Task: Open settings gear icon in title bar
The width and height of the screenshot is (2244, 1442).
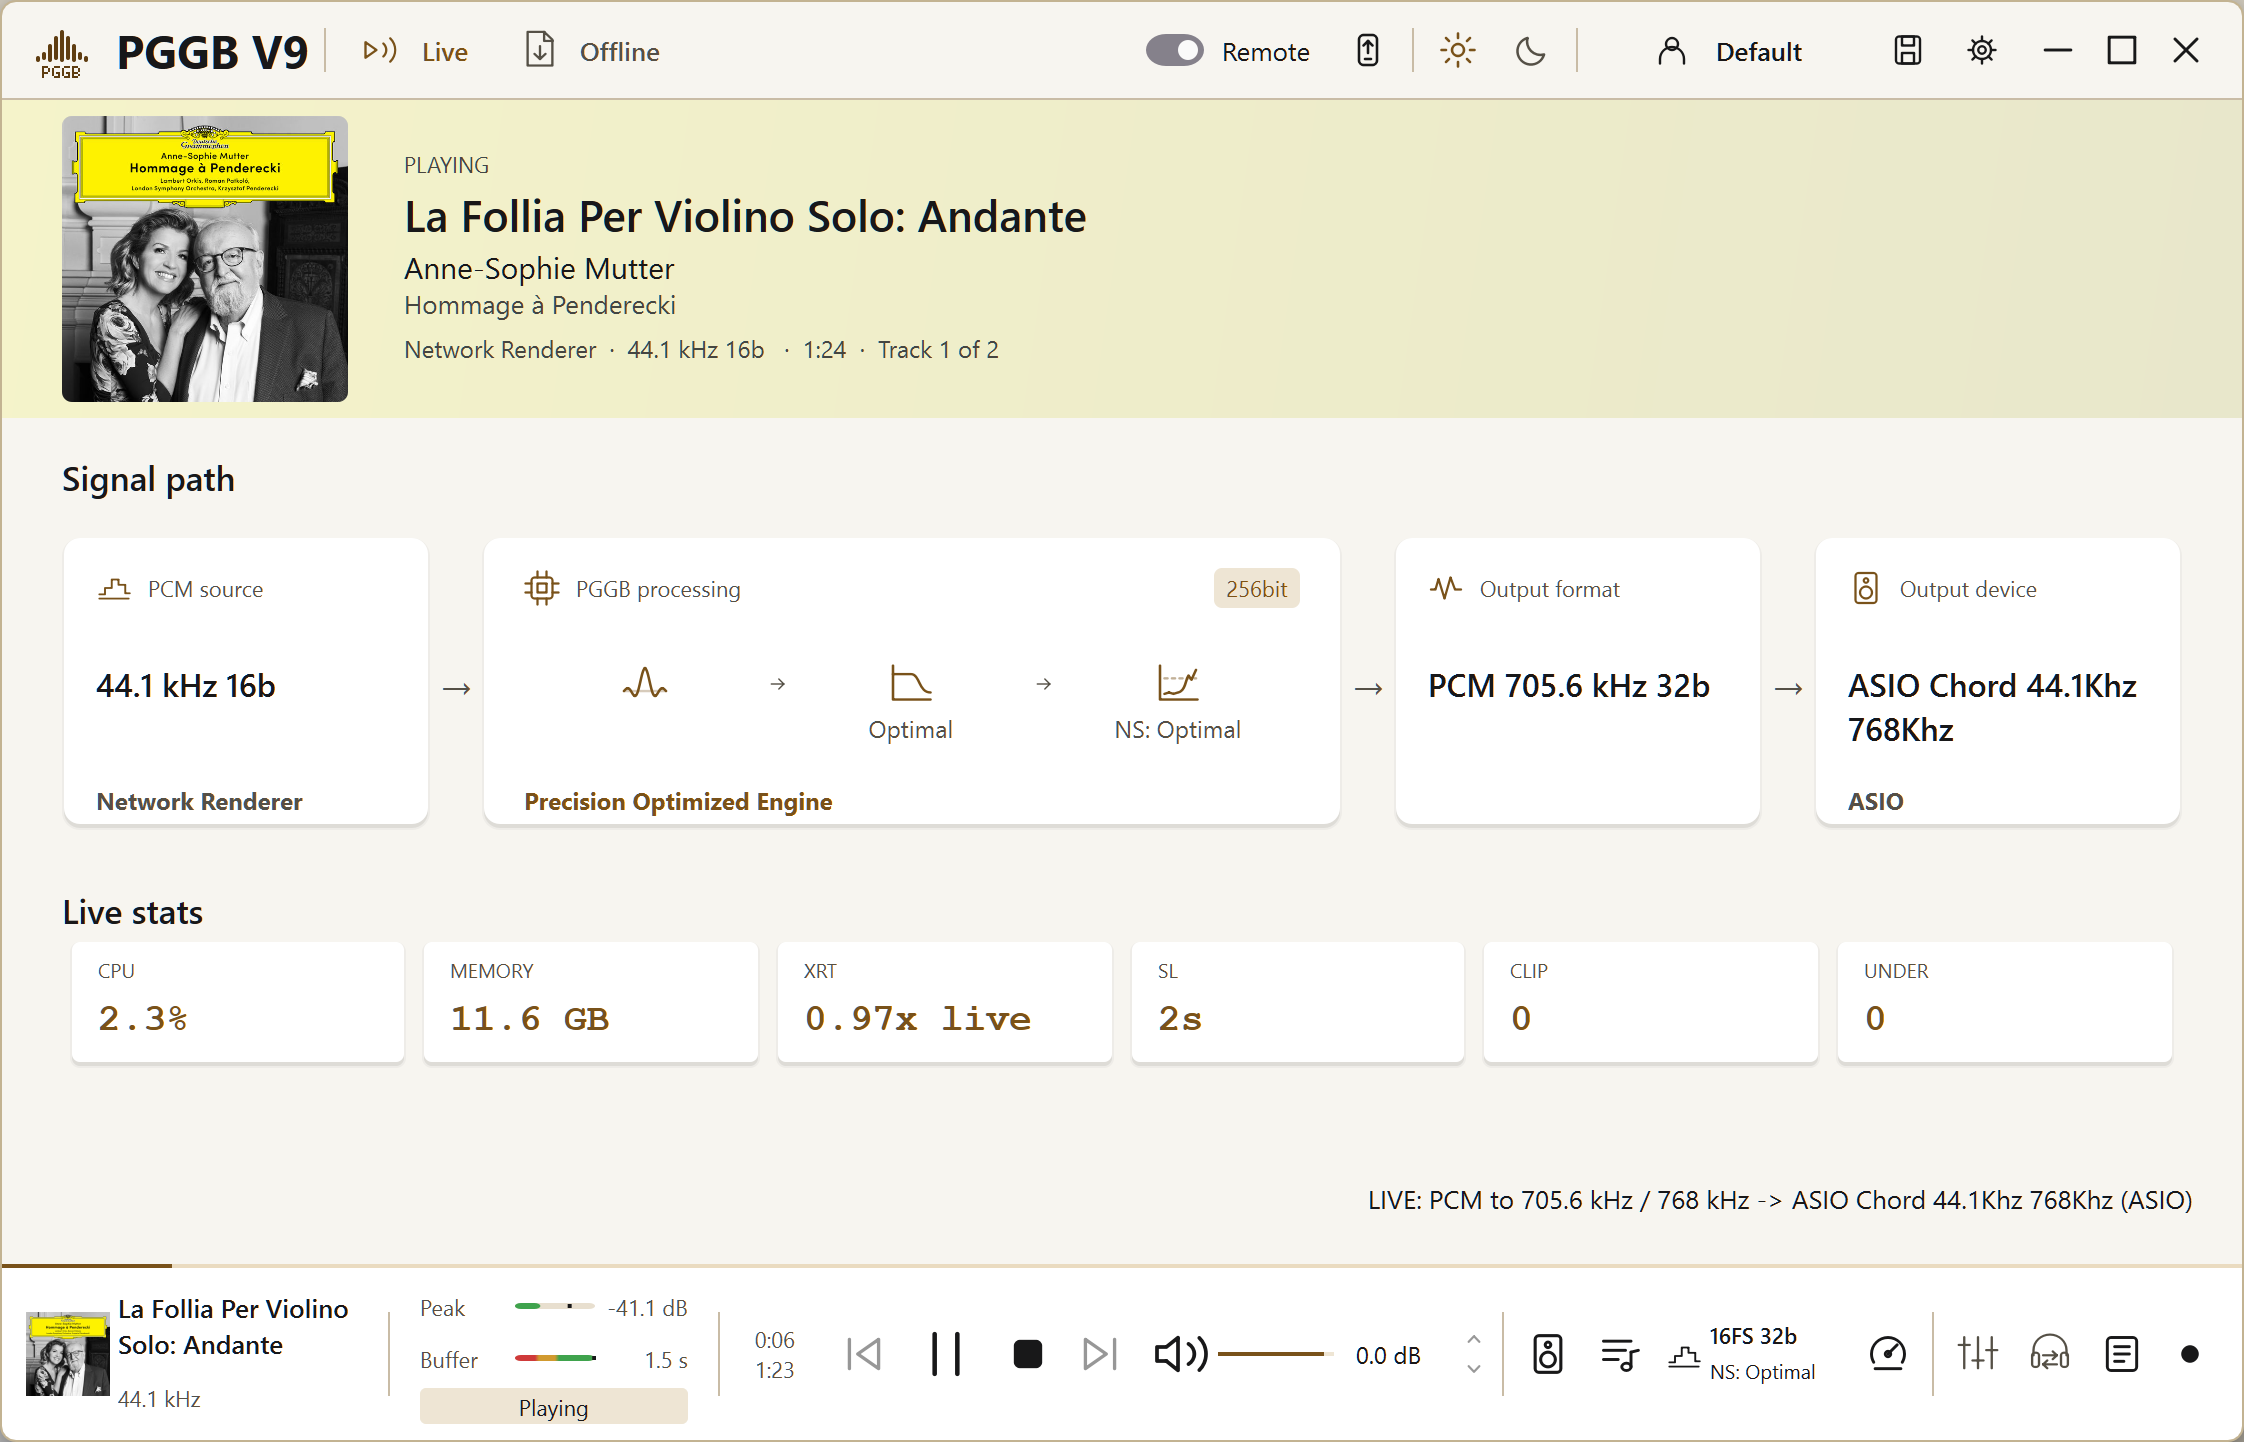Action: (x=1982, y=50)
